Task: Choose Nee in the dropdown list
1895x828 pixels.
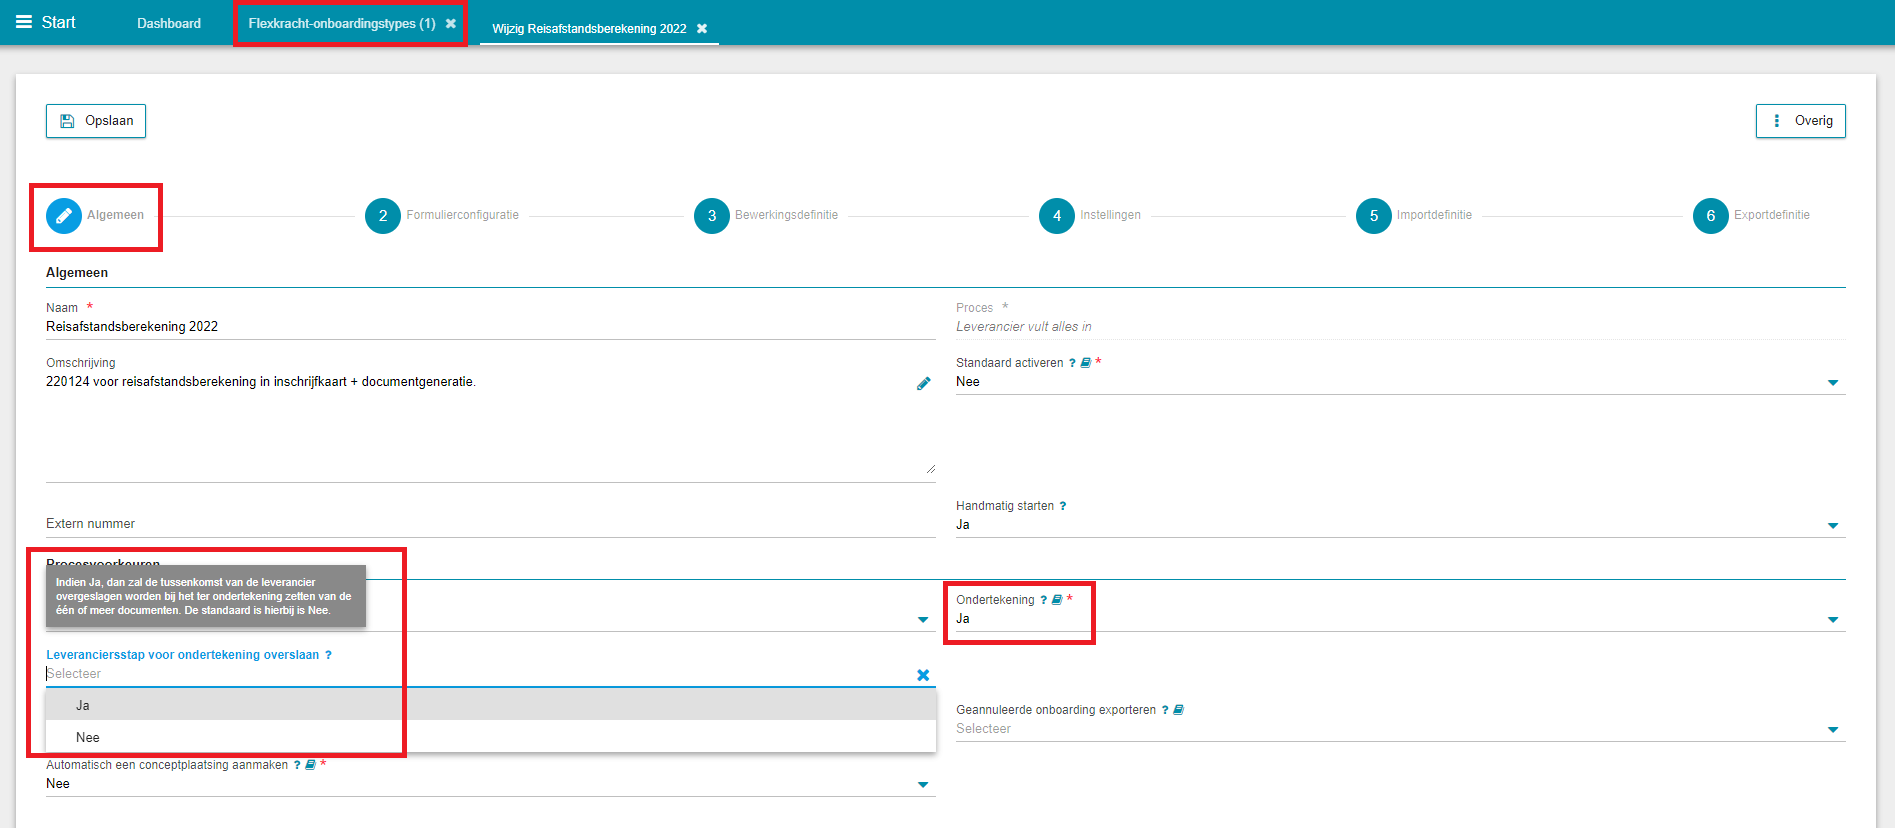Action: pos(490,737)
